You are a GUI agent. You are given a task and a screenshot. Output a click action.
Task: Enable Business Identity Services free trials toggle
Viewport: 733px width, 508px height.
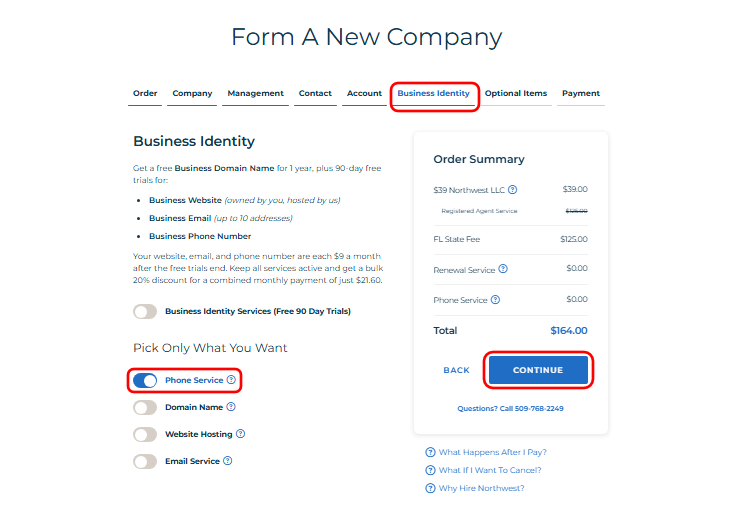[x=145, y=311]
